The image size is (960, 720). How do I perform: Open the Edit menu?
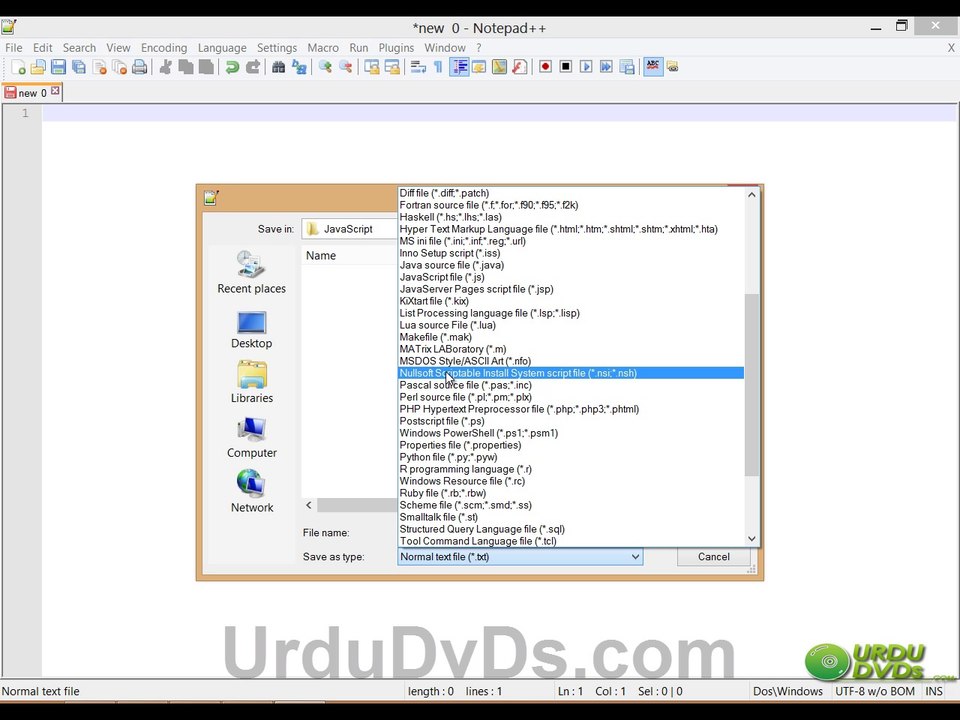pyautogui.click(x=42, y=48)
